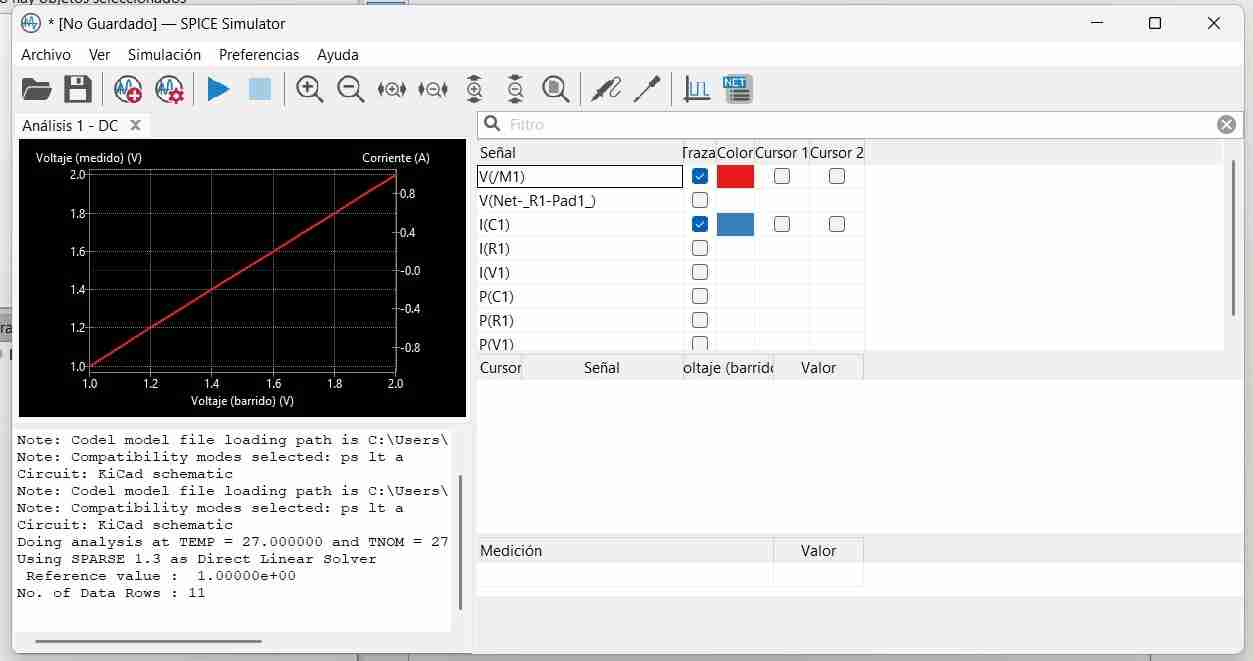Zoom in vertically on the plot
Image resolution: width=1253 pixels, height=661 pixels.
pyautogui.click(x=474, y=89)
